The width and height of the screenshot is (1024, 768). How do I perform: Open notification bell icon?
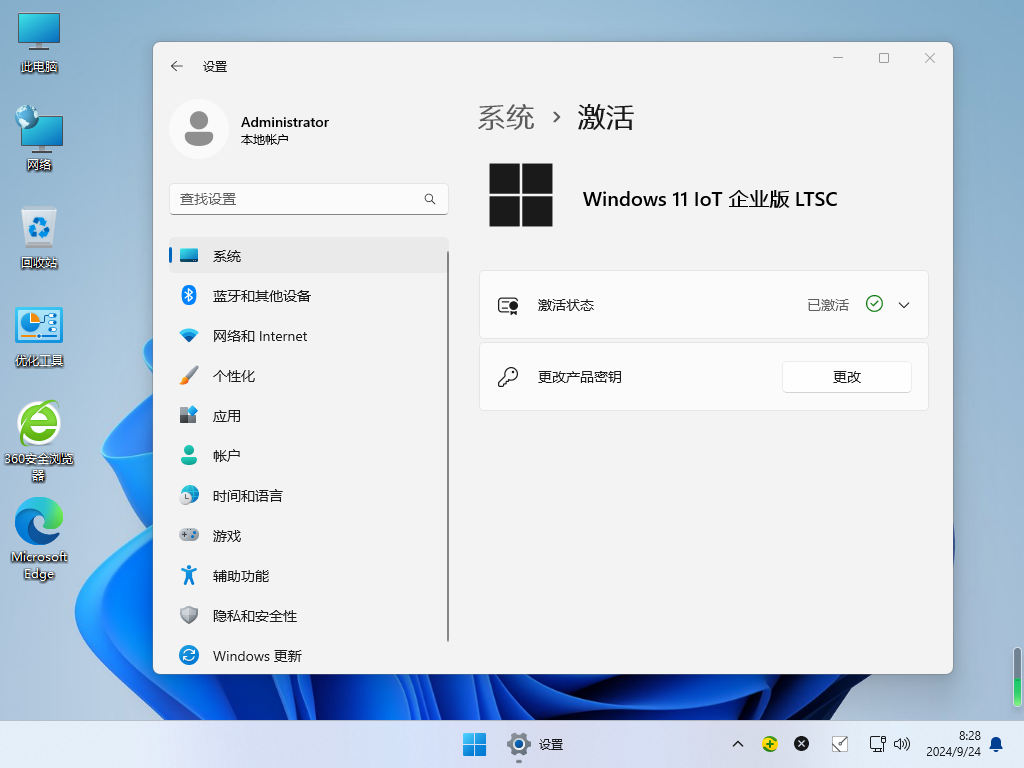[x=997, y=744]
